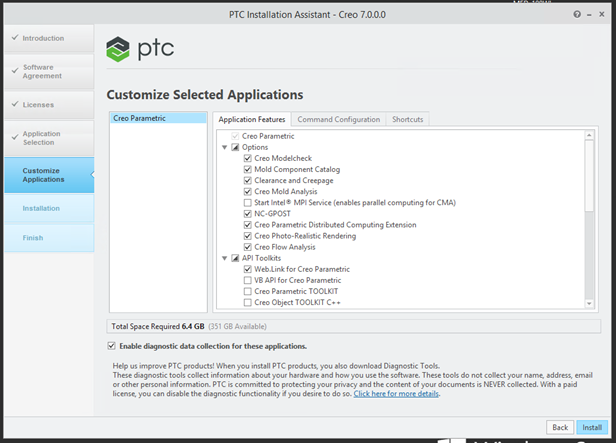Viewport: 616px width, 443px height.
Task: Click feature list scrollbar down arrow
Action: [589, 303]
